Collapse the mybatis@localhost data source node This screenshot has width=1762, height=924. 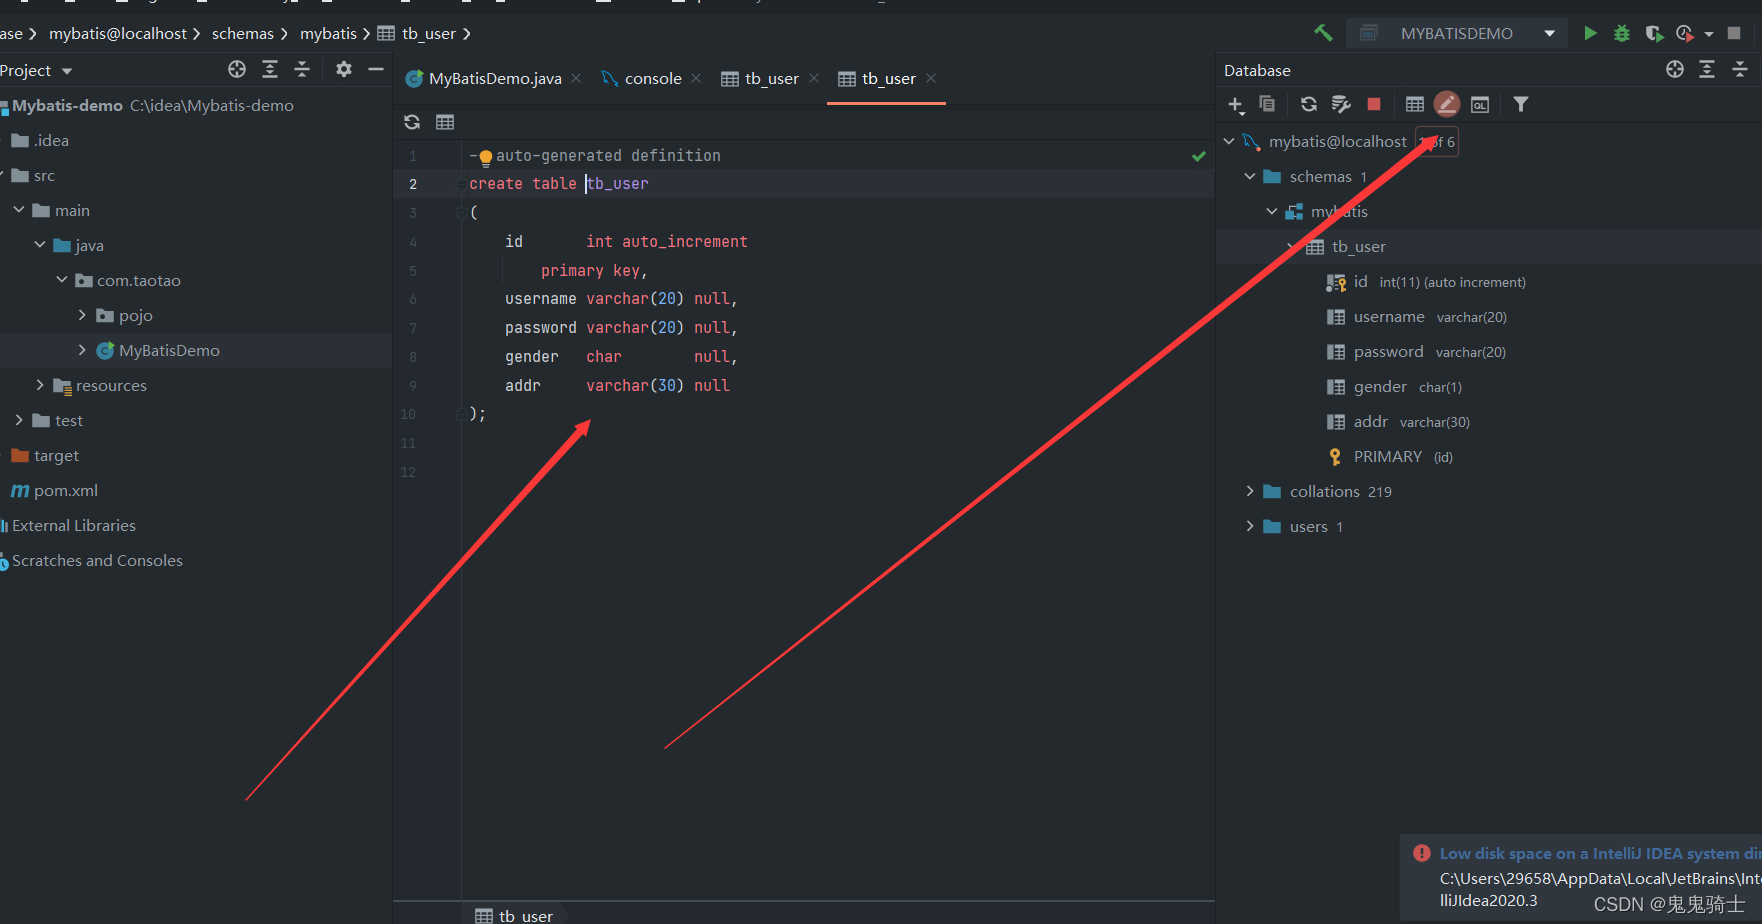pyautogui.click(x=1229, y=142)
